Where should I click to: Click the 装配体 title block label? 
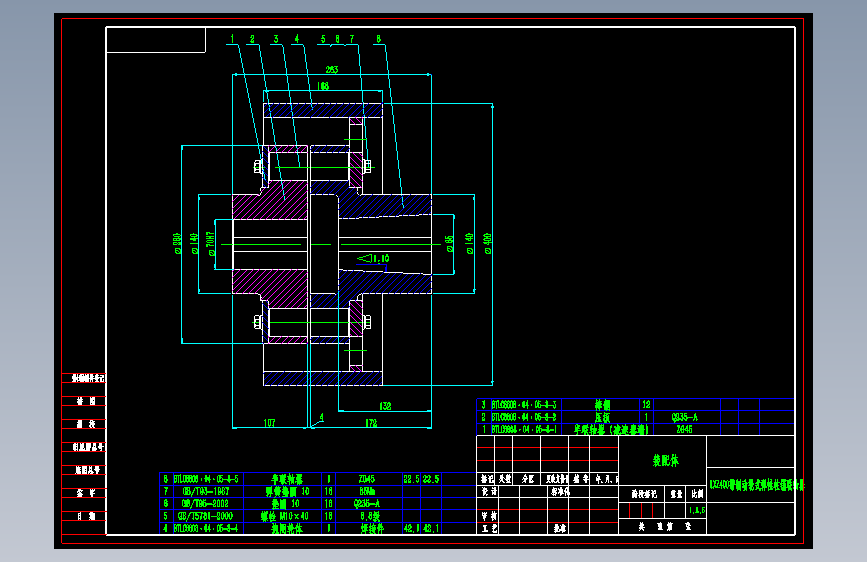(x=665, y=461)
